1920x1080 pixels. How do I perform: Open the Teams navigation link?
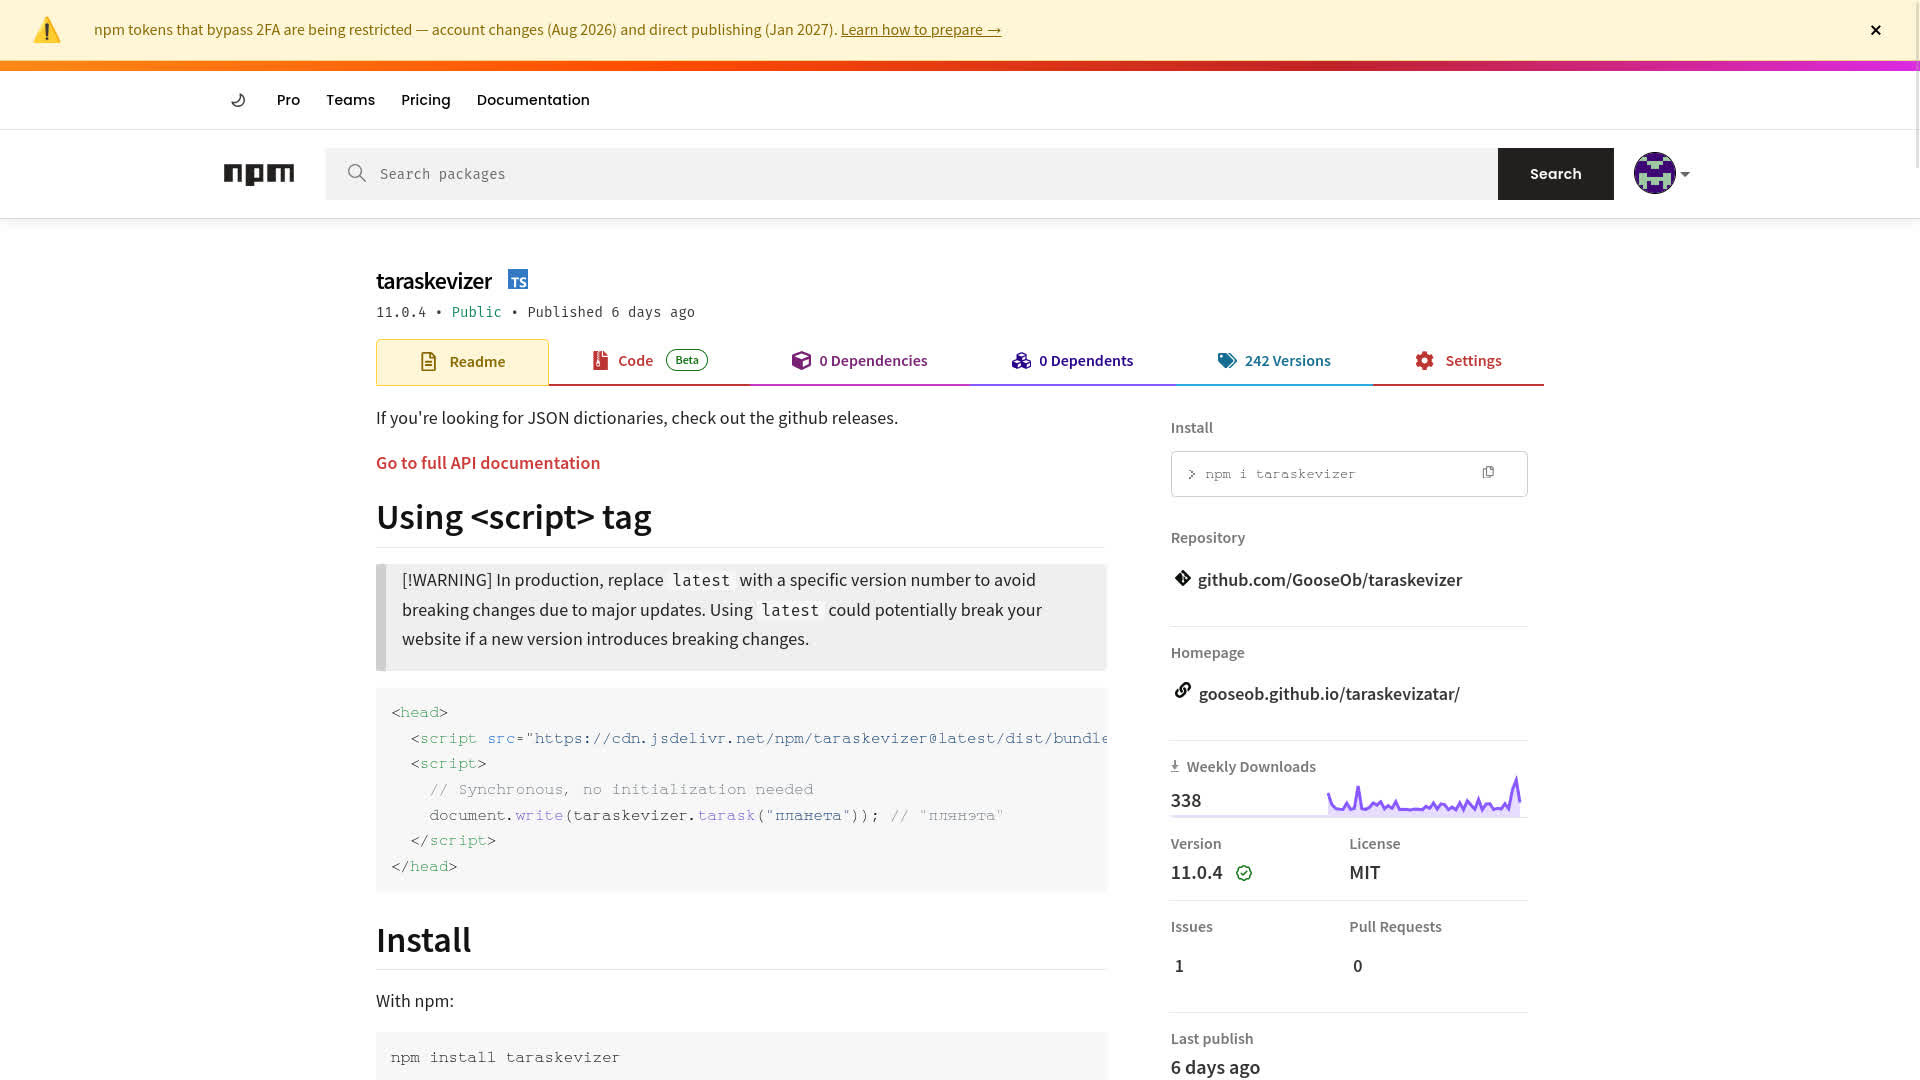tap(350, 100)
